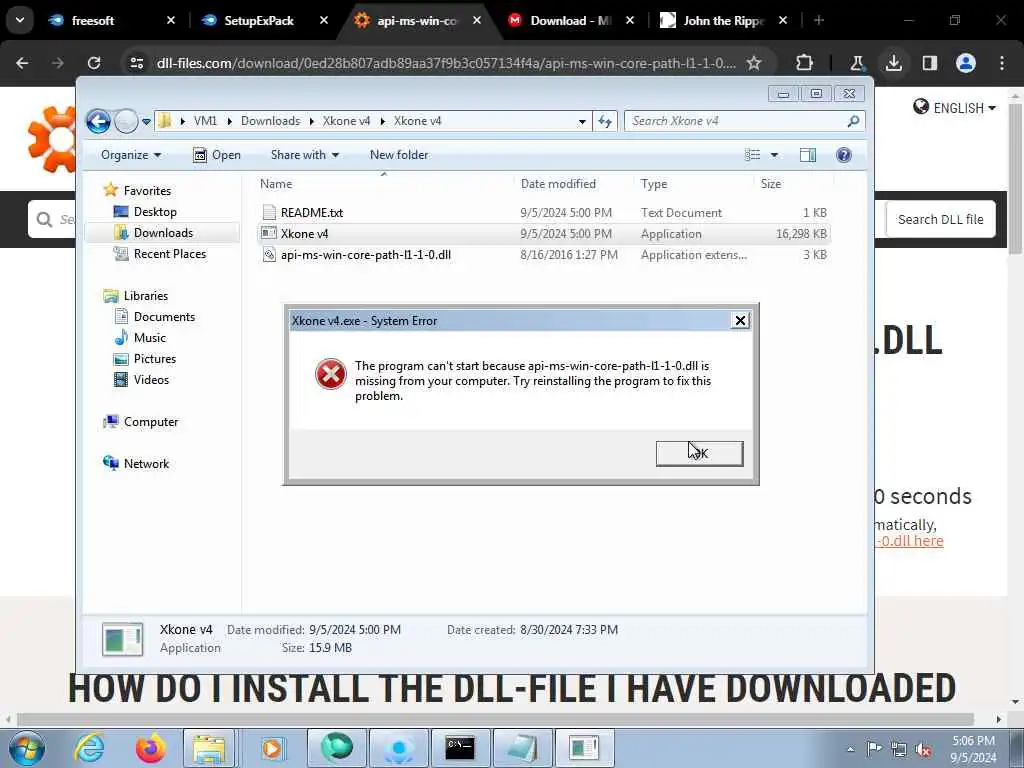Open the Share with menu
The width and height of the screenshot is (1024, 768).
point(305,155)
